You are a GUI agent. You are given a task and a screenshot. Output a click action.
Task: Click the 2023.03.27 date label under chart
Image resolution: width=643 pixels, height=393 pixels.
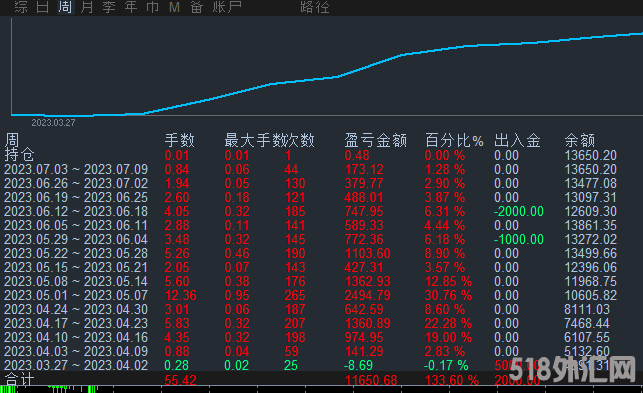point(53,122)
